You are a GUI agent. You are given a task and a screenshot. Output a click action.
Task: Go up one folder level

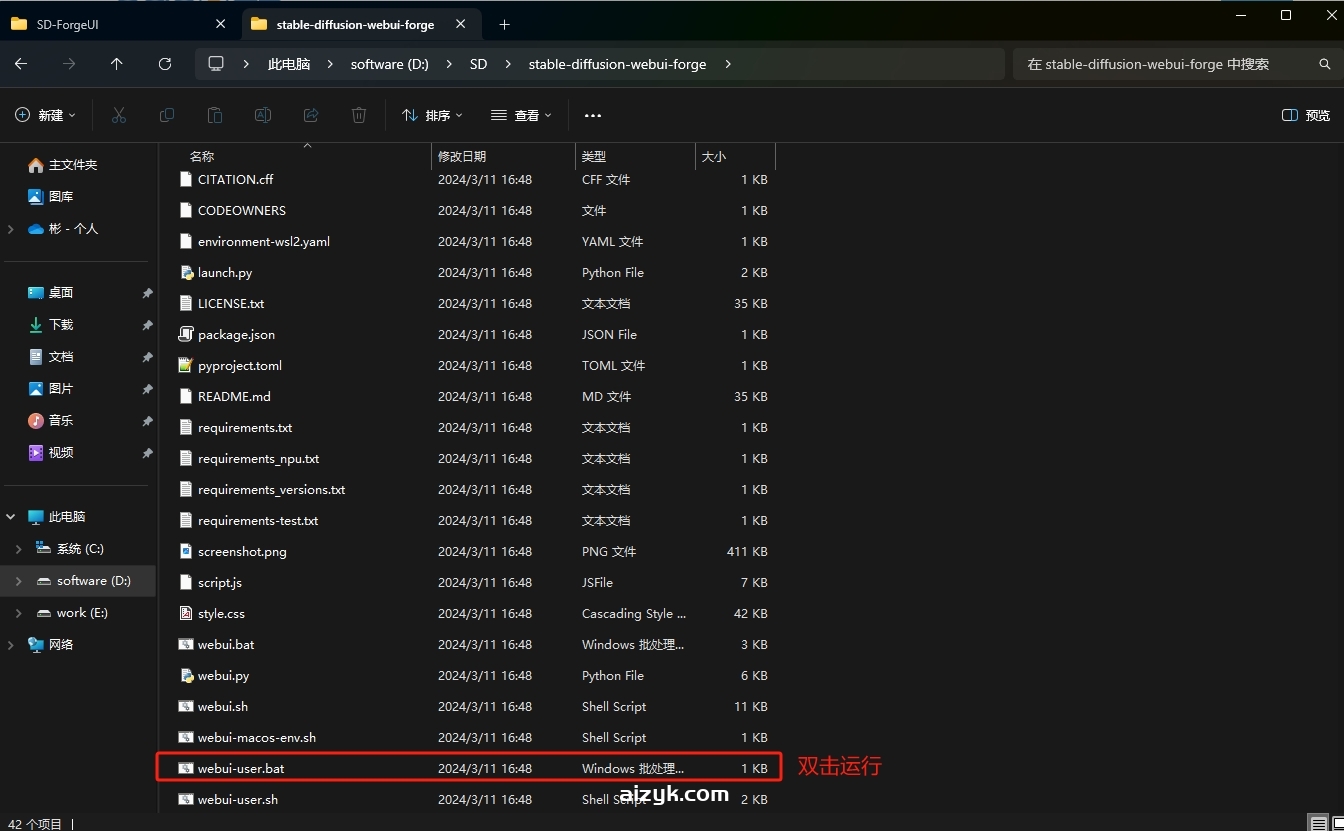[x=117, y=64]
